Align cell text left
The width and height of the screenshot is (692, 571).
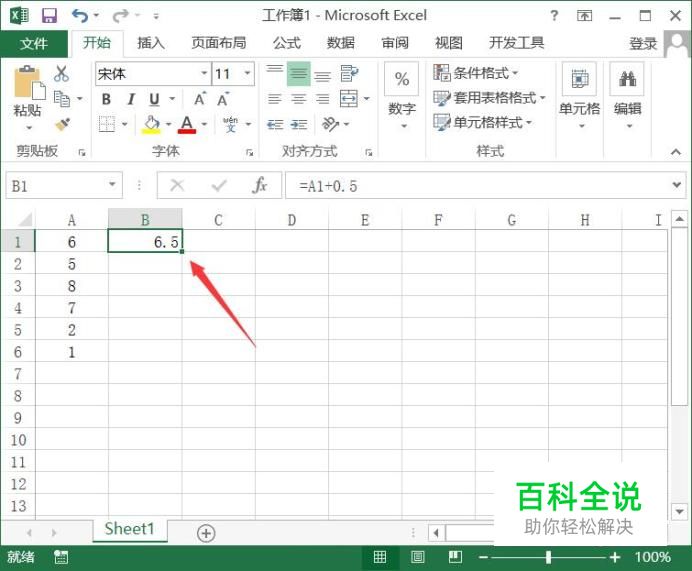[x=275, y=99]
